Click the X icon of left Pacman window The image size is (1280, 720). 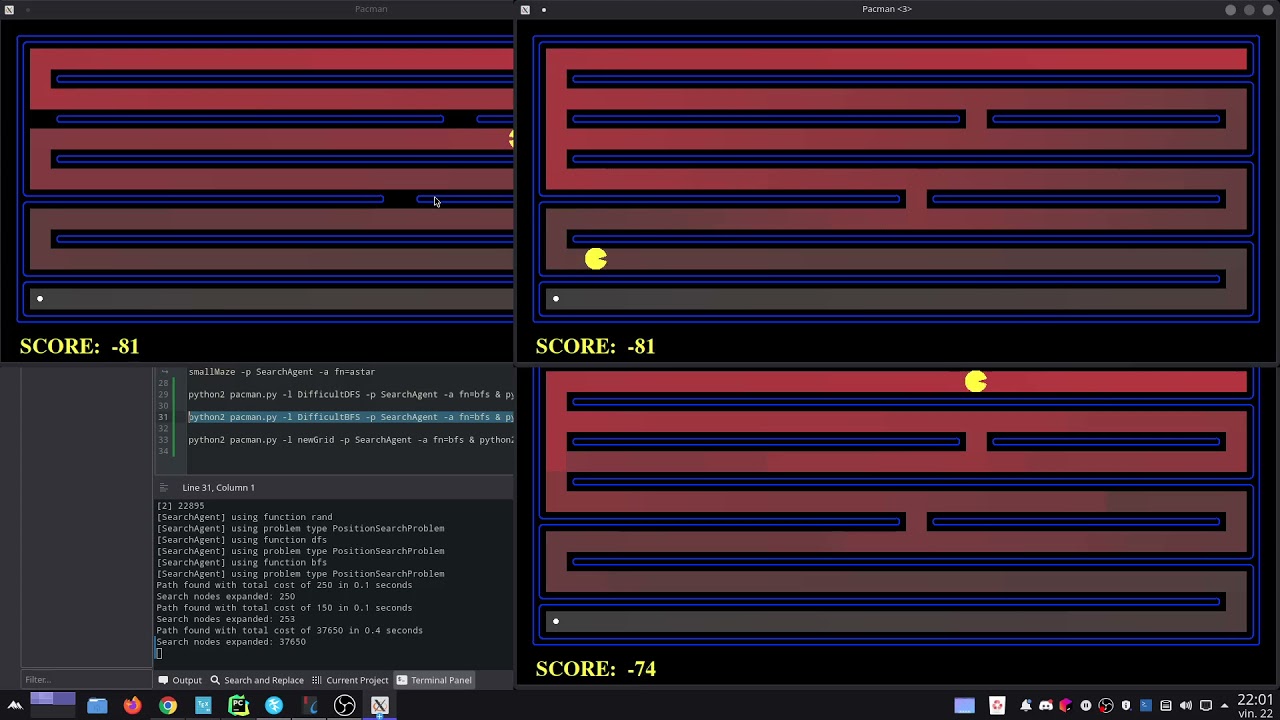(x=9, y=10)
